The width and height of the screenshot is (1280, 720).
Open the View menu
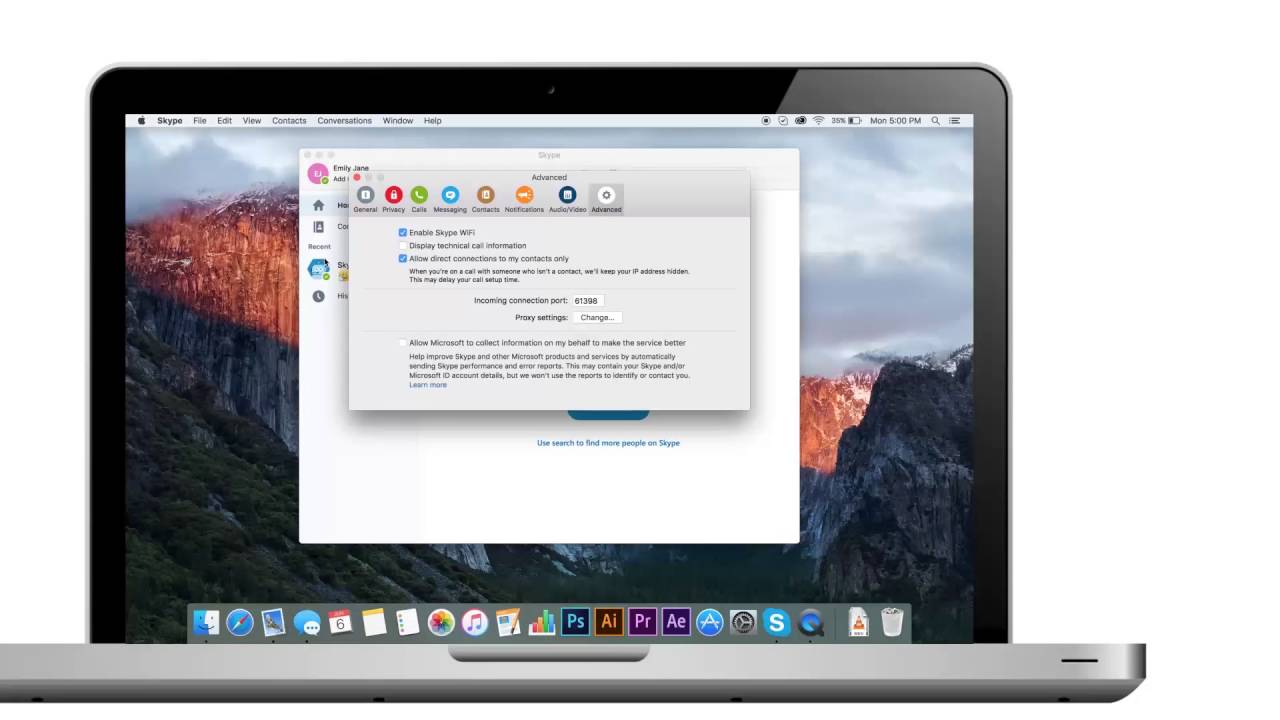252,120
